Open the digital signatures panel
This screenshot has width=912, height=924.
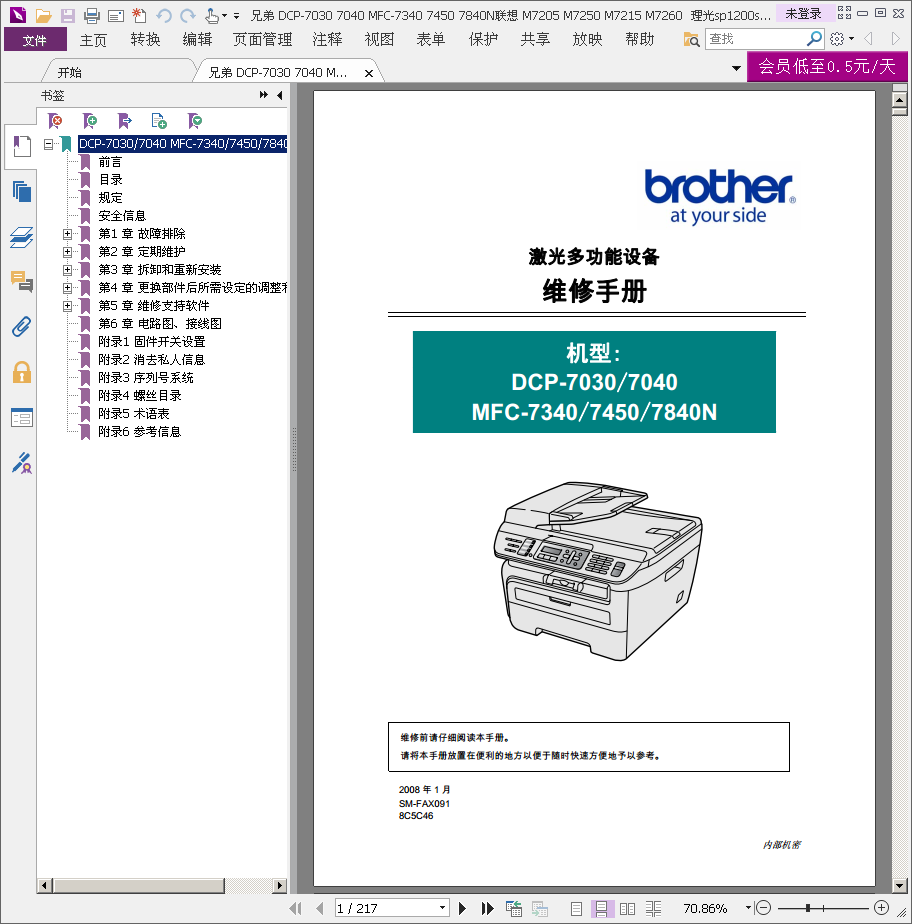click(22, 463)
